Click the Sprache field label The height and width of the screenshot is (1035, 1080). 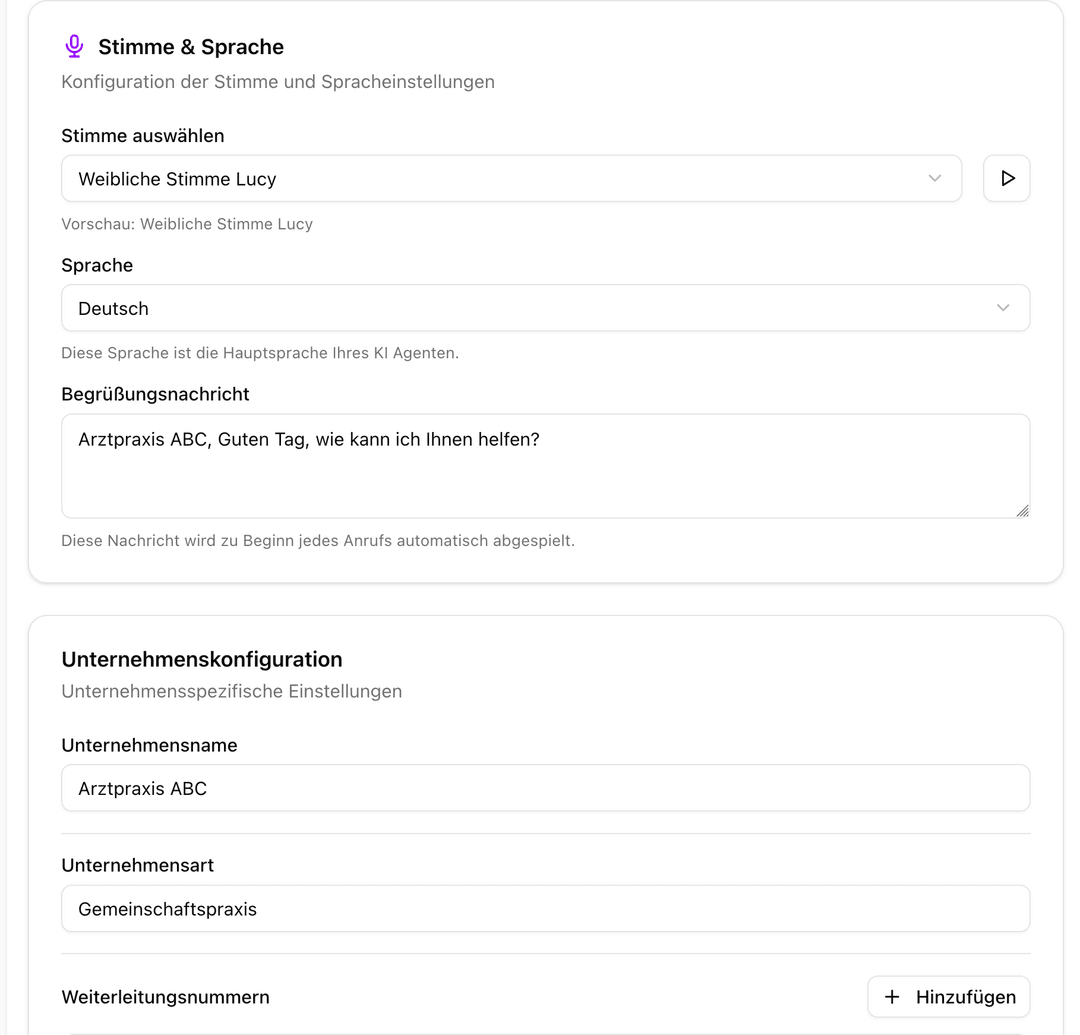click(x=97, y=265)
